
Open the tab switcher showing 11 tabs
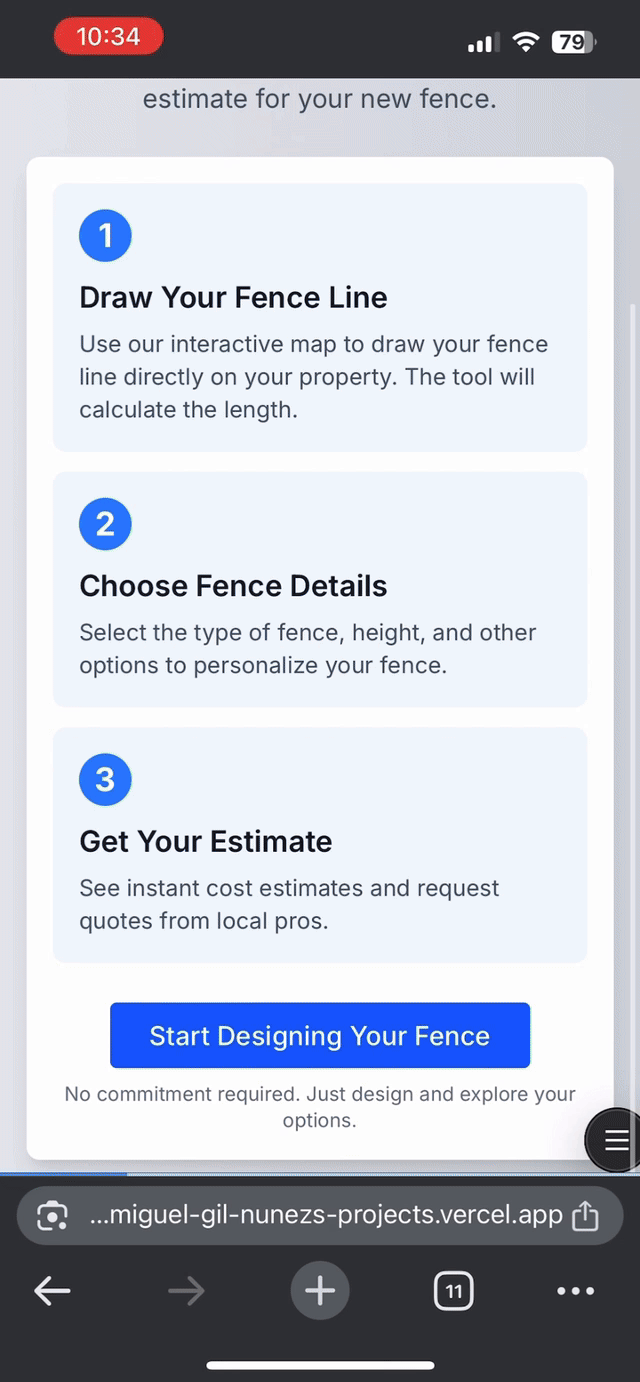click(454, 1291)
